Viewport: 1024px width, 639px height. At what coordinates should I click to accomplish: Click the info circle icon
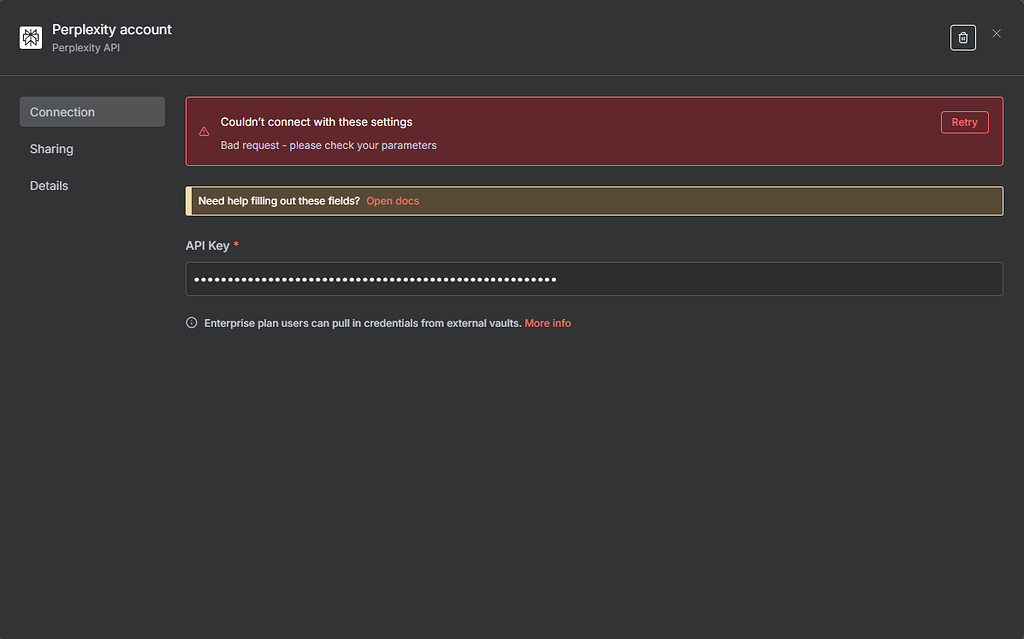point(192,323)
